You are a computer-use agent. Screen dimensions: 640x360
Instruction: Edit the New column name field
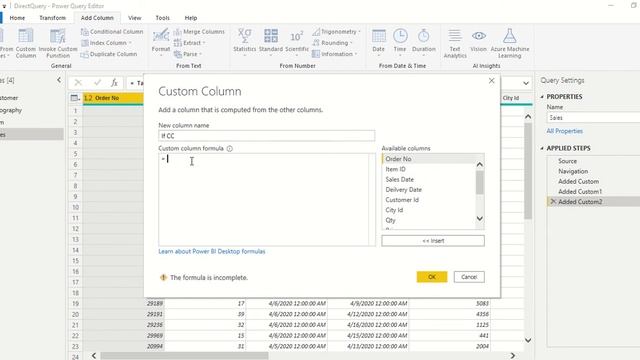[x=267, y=136]
